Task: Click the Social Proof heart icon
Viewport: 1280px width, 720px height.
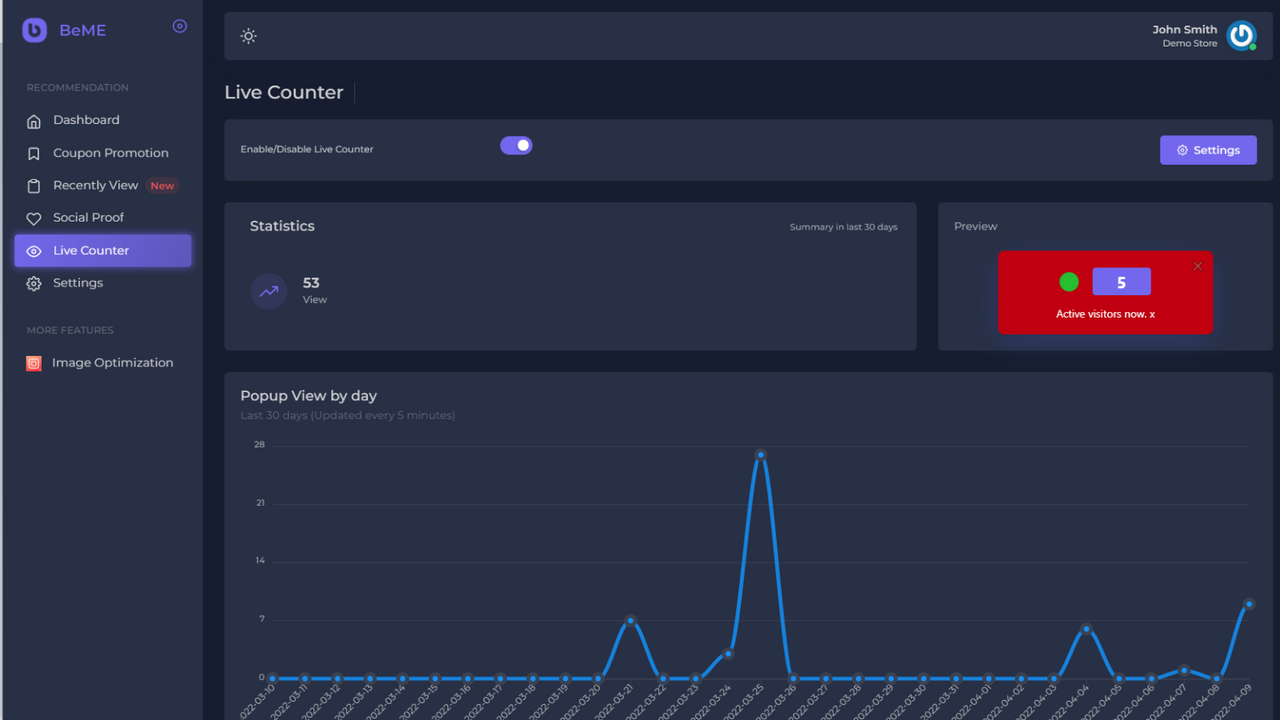Action: tap(34, 218)
